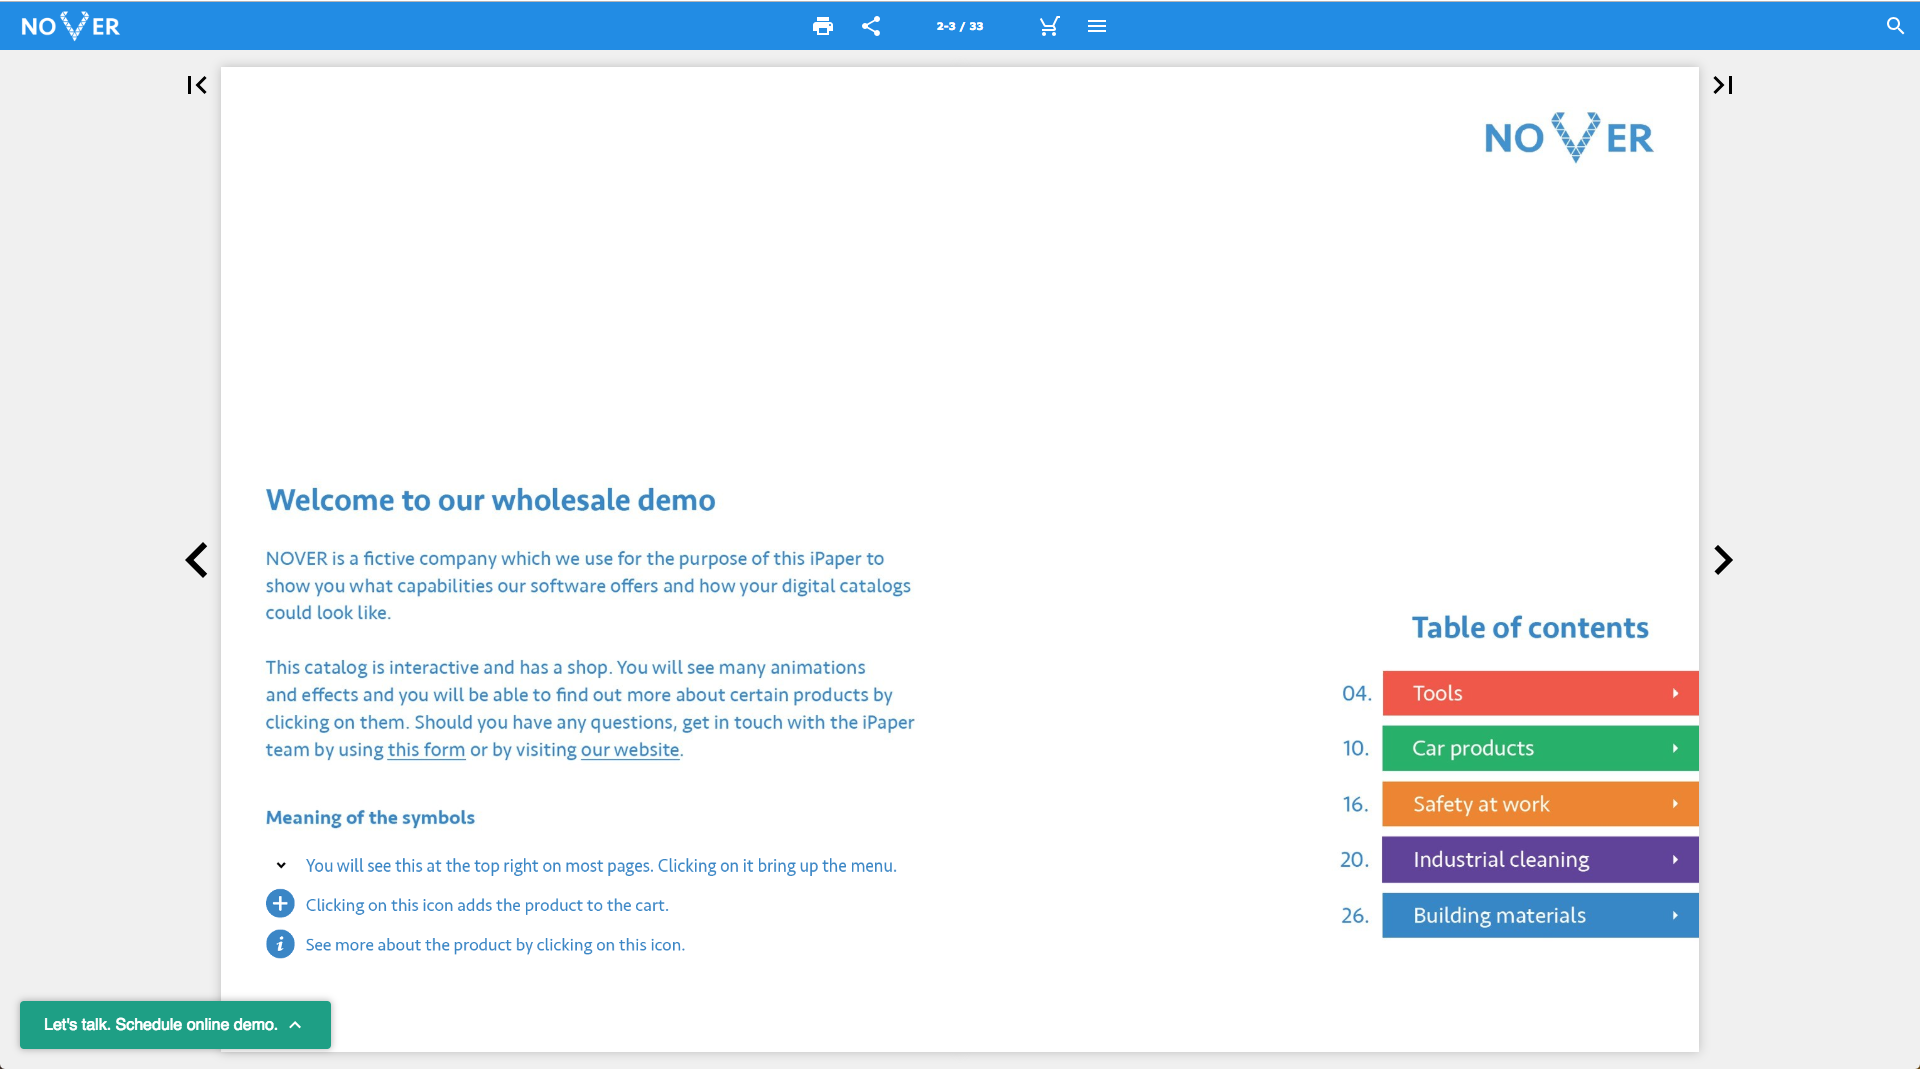Viewport: 1920px width, 1069px height.
Task: Open search with the magnifier icon
Action: click(1895, 25)
